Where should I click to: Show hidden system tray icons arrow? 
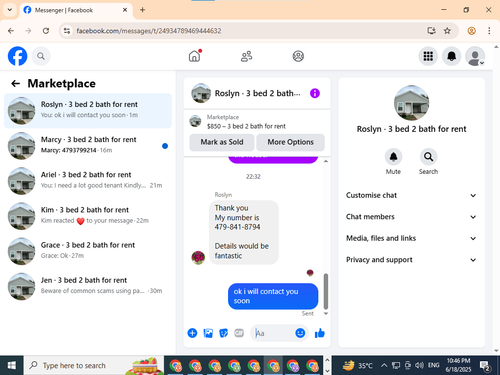pyautogui.click(x=384, y=365)
